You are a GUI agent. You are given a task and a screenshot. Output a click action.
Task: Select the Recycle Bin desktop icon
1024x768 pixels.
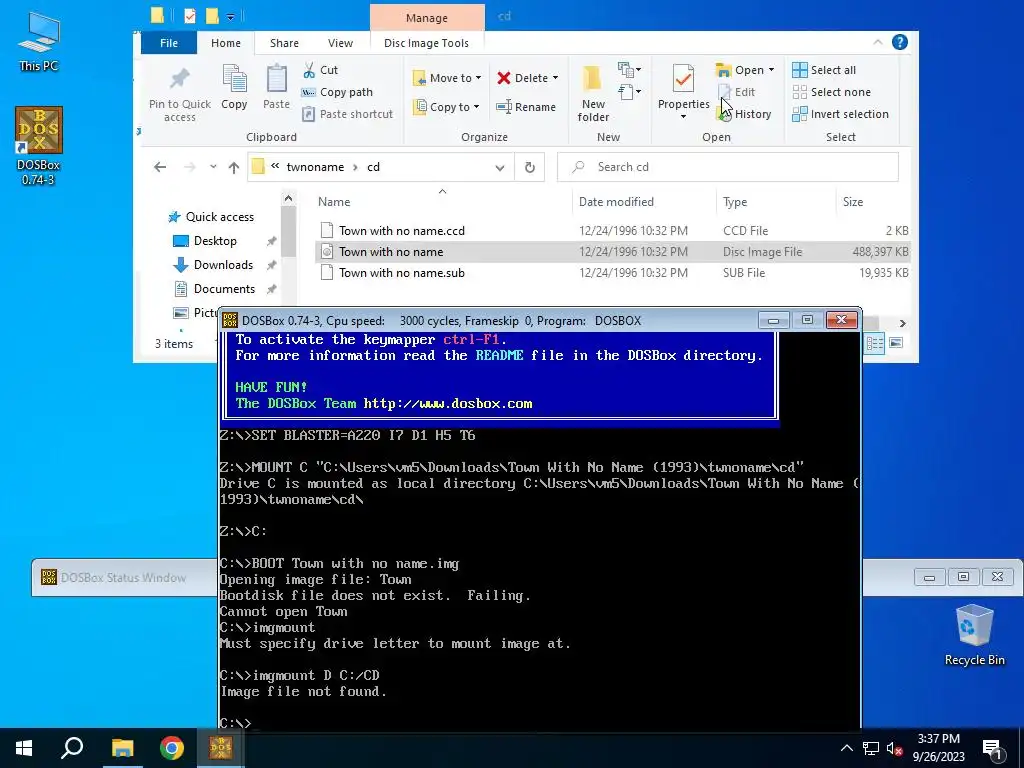(x=974, y=635)
